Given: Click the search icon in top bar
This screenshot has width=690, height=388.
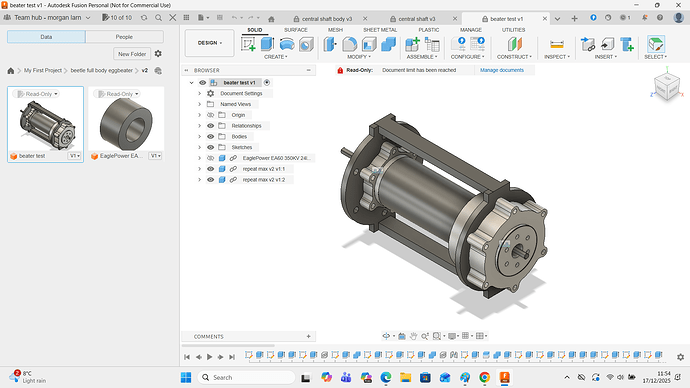Looking at the screenshot, I should click(158, 18).
